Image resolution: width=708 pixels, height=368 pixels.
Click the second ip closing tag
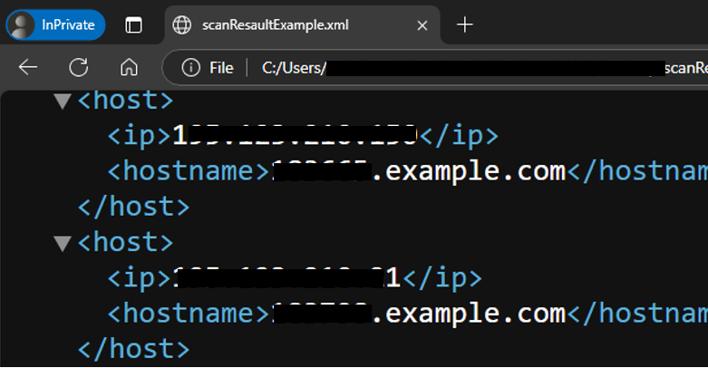[x=442, y=279]
